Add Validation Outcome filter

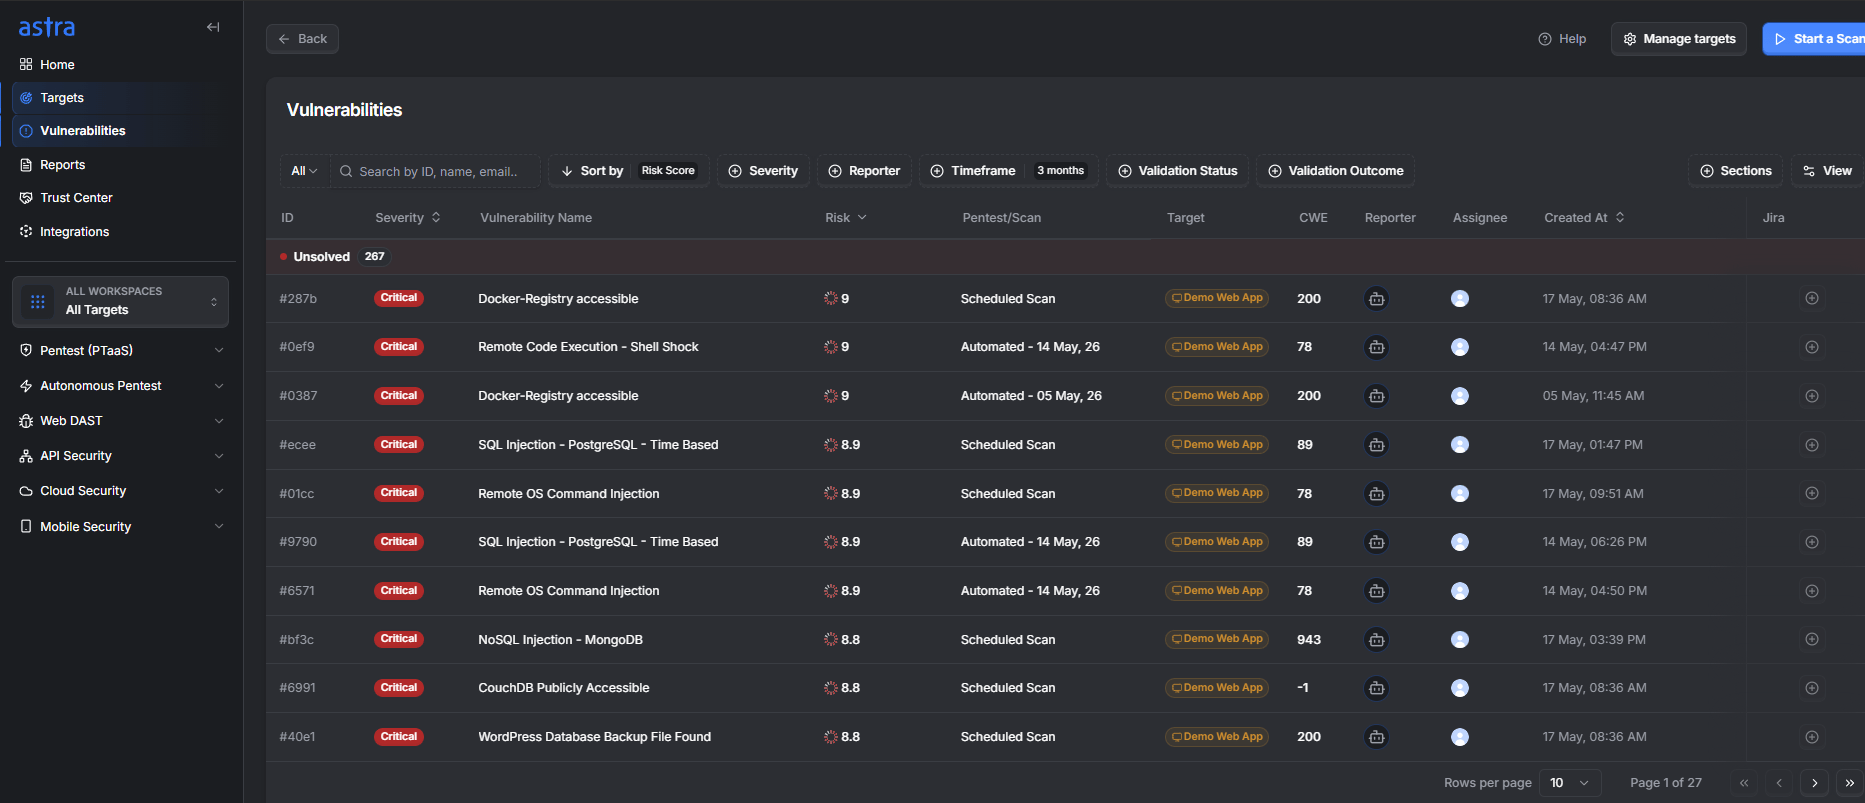click(1335, 171)
